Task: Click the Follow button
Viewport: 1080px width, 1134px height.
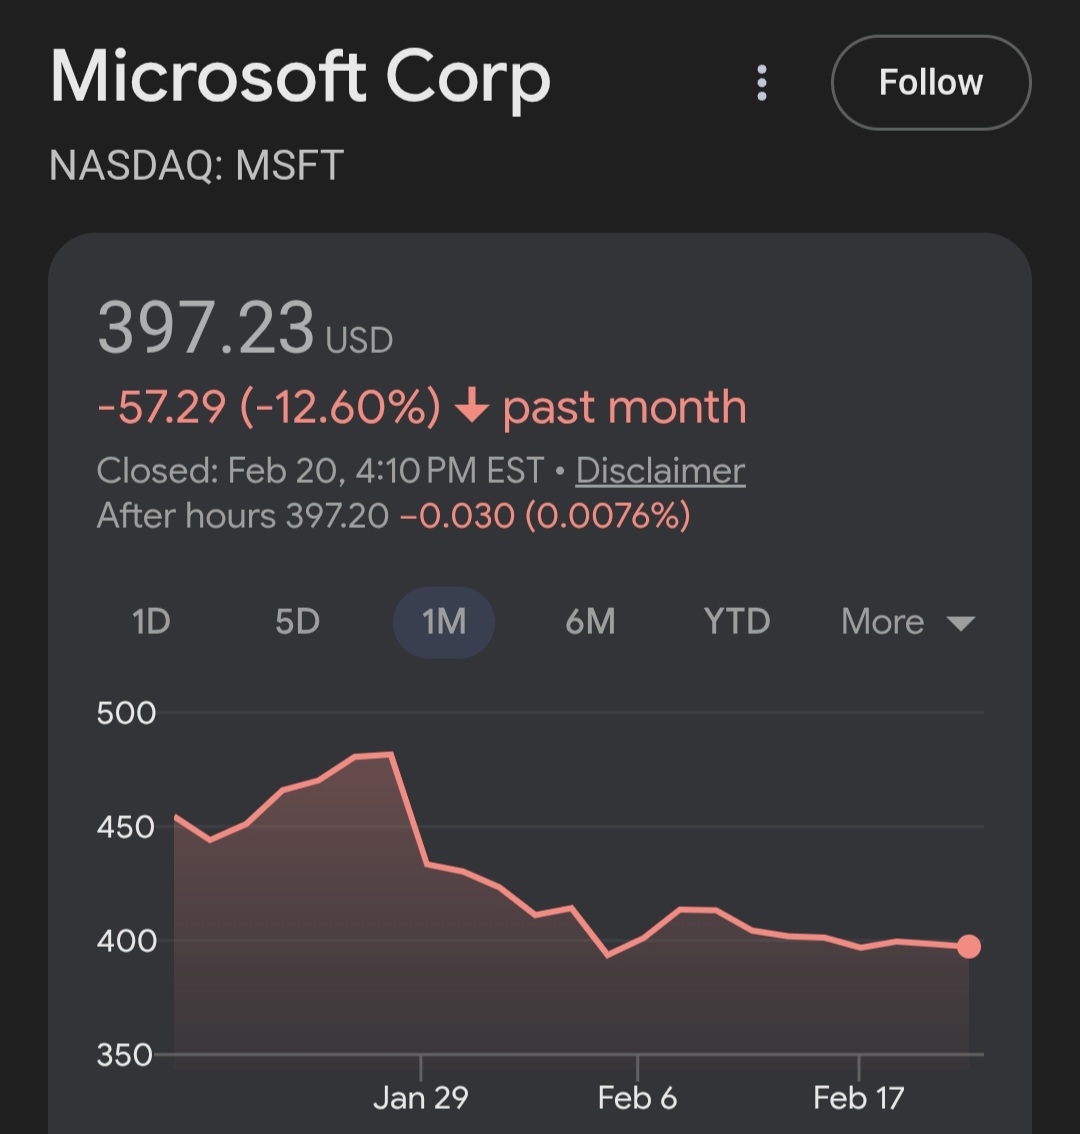Action: 930,83
